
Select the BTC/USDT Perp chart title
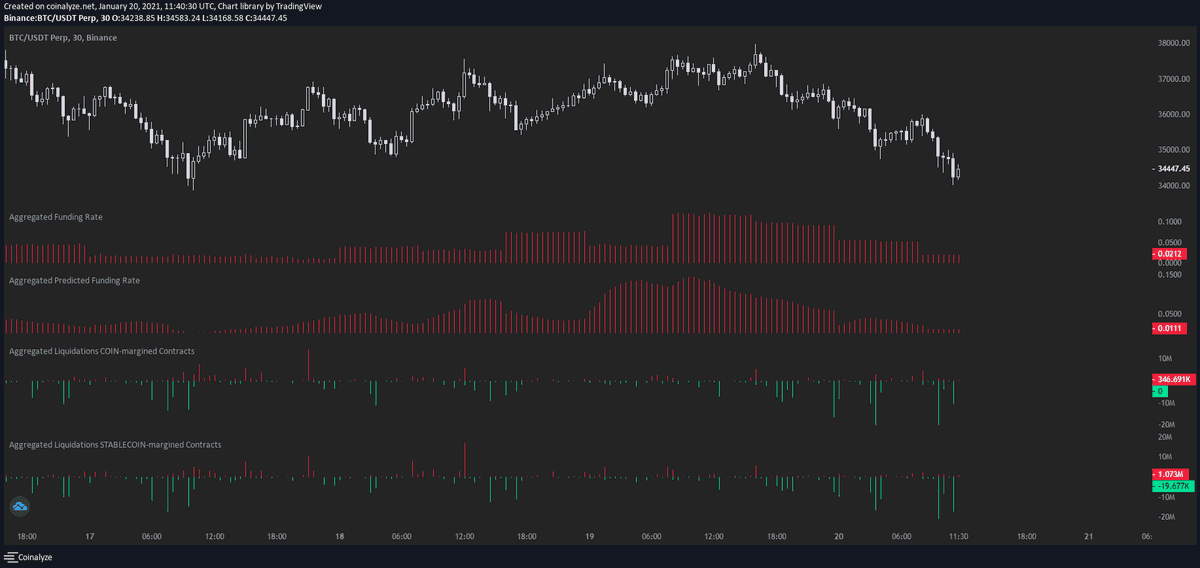pos(63,38)
